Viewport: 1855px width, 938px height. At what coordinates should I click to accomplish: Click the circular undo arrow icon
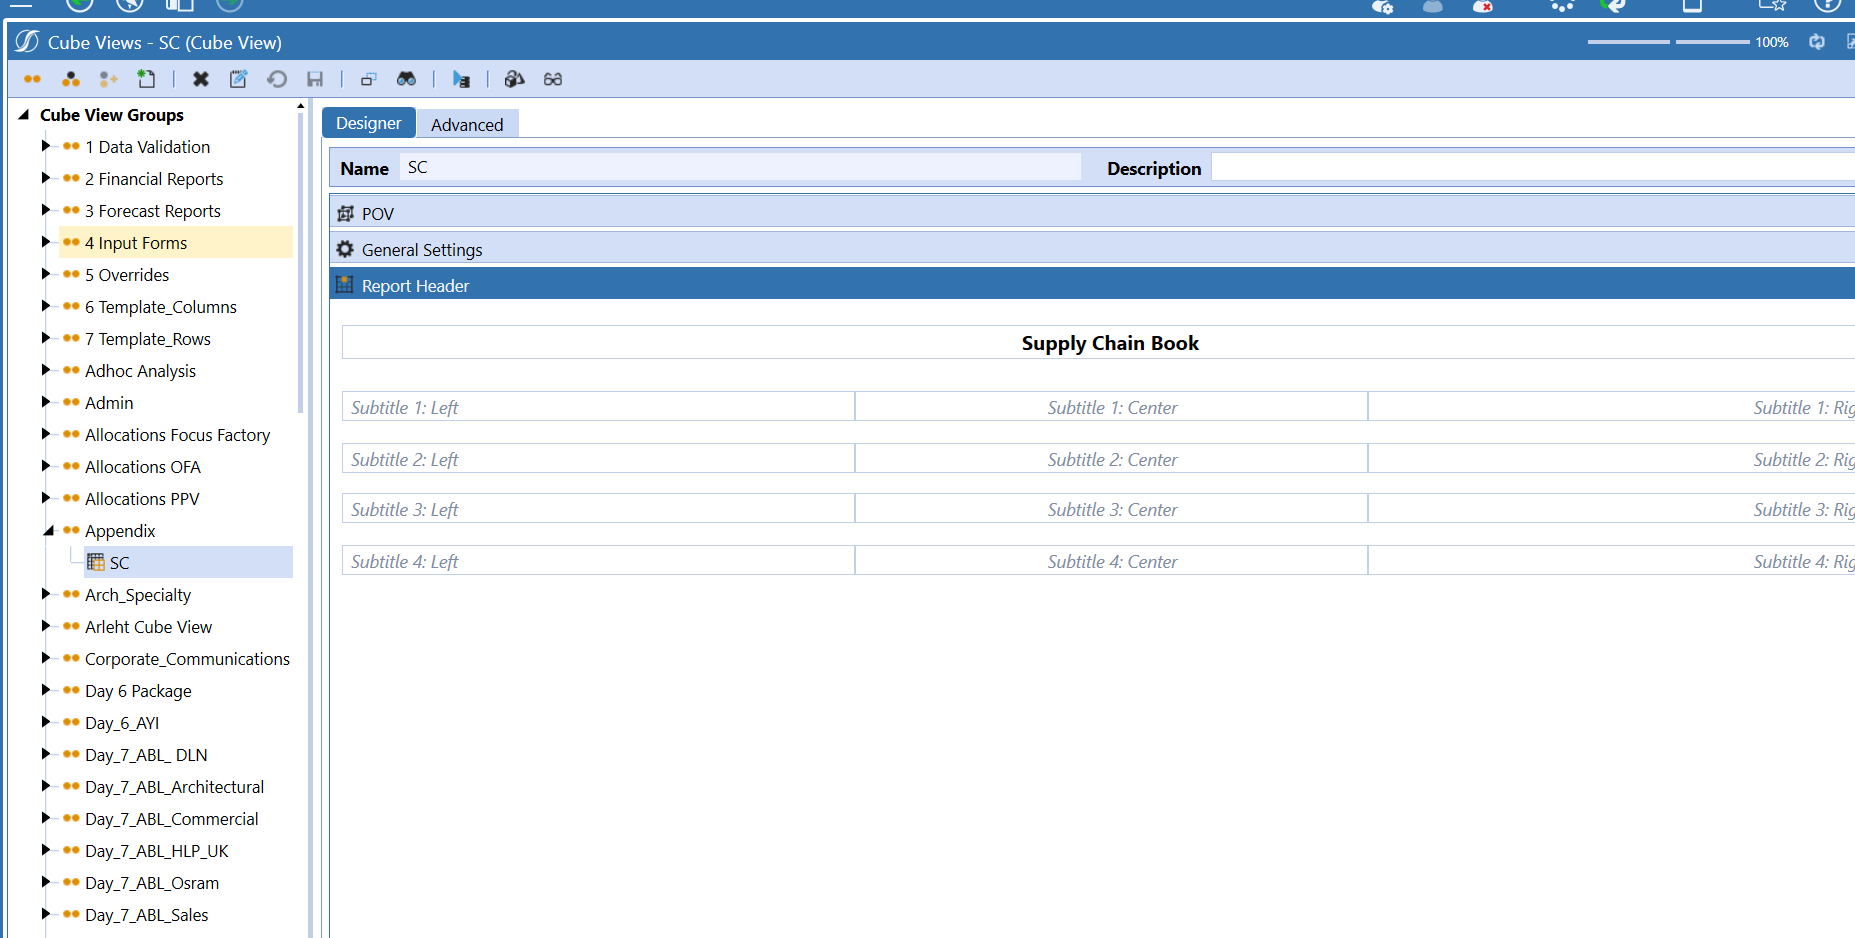click(x=277, y=79)
